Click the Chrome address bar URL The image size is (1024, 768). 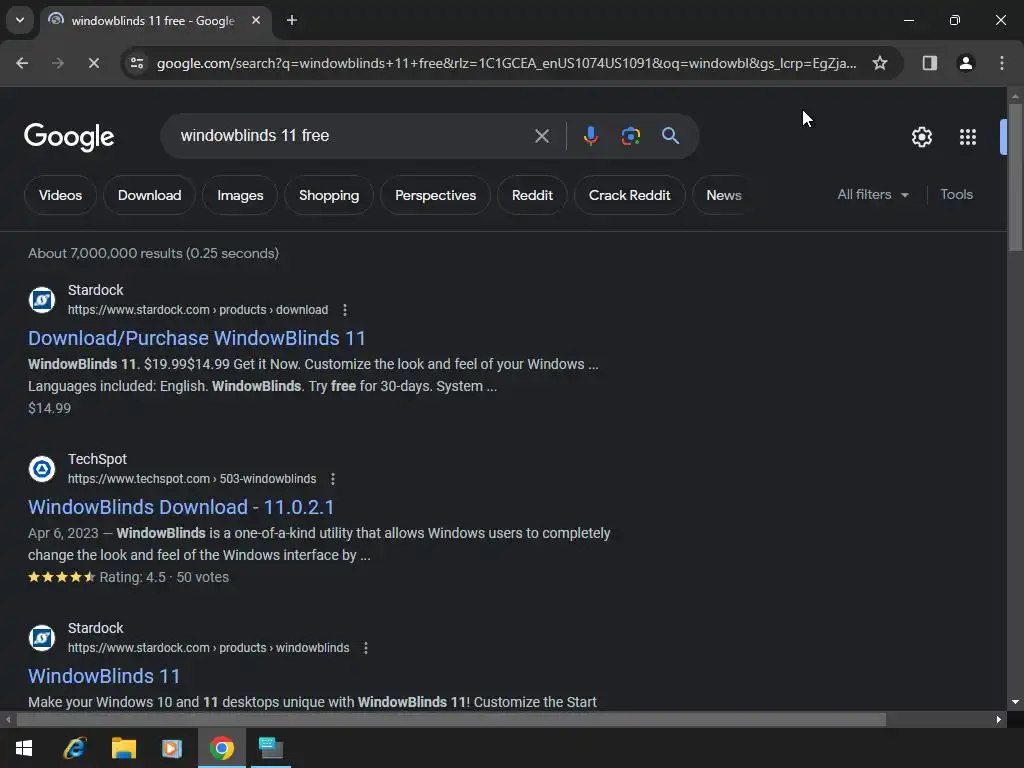point(506,63)
